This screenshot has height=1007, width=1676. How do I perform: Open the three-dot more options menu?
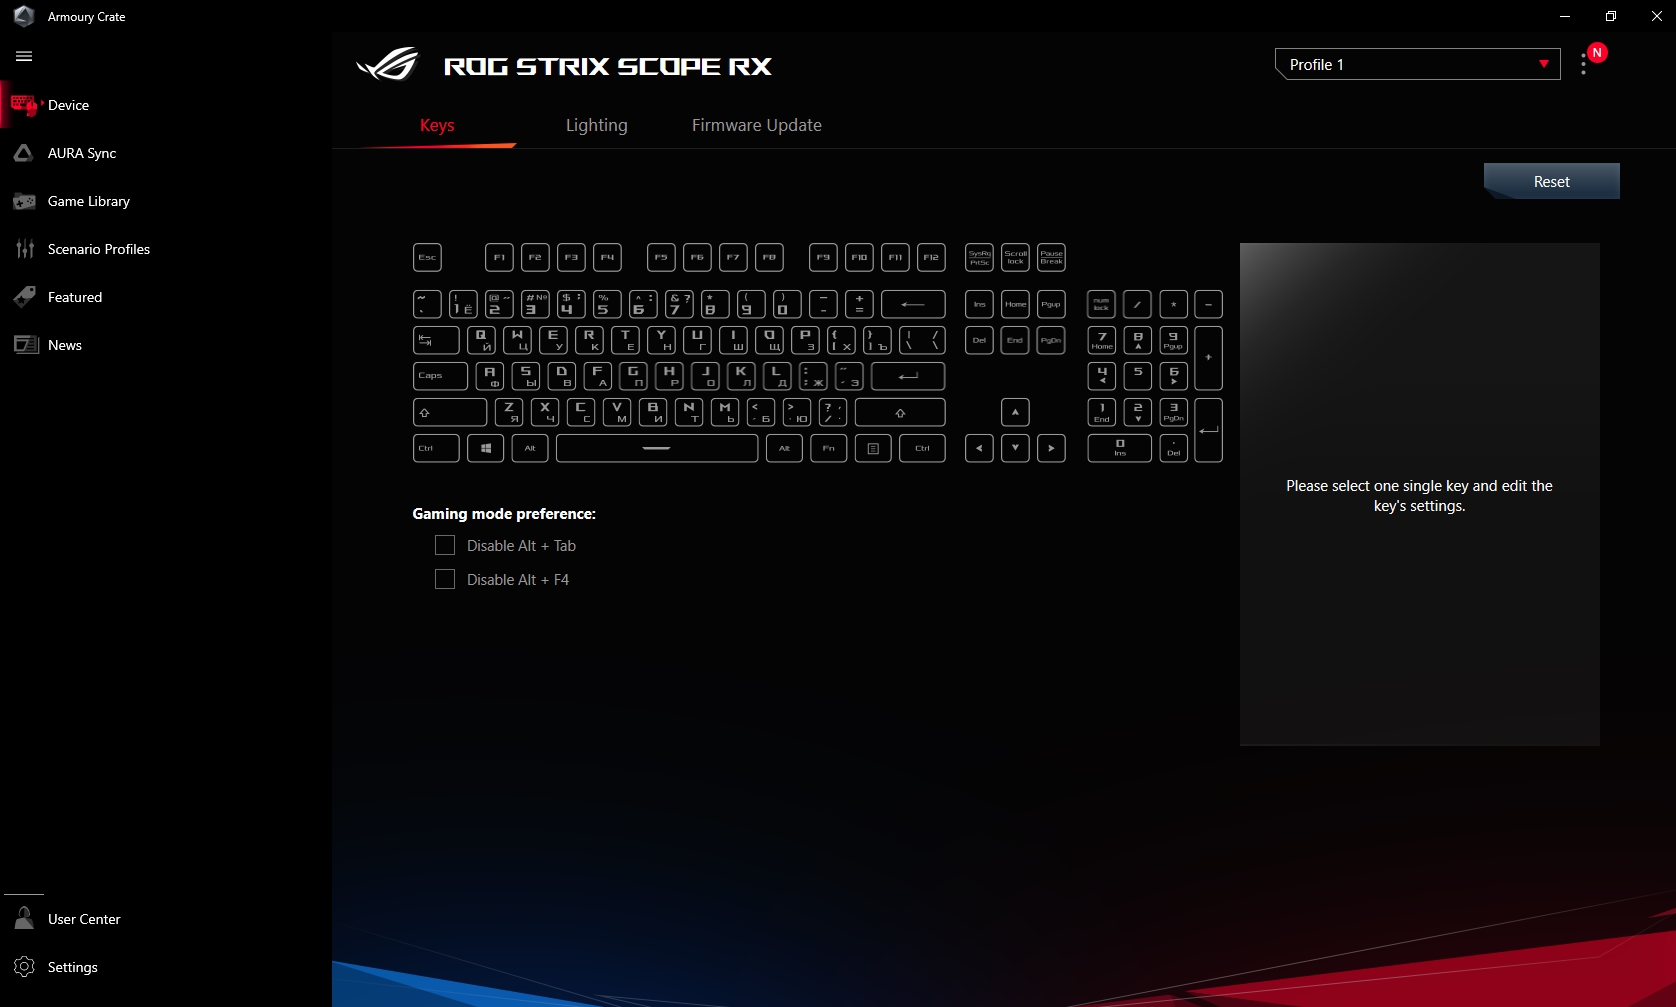tap(1583, 65)
